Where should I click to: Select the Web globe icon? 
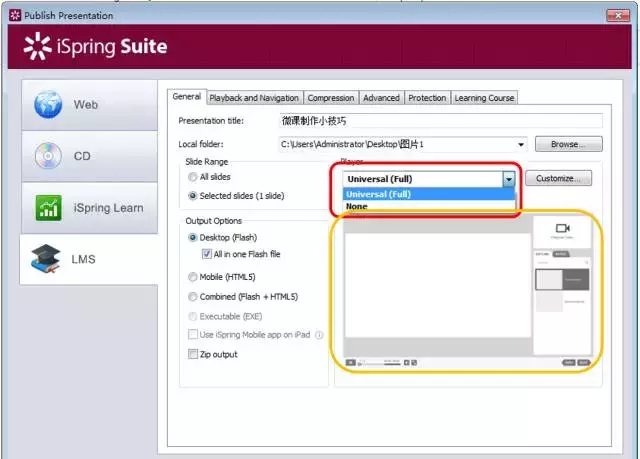coord(48,104)
